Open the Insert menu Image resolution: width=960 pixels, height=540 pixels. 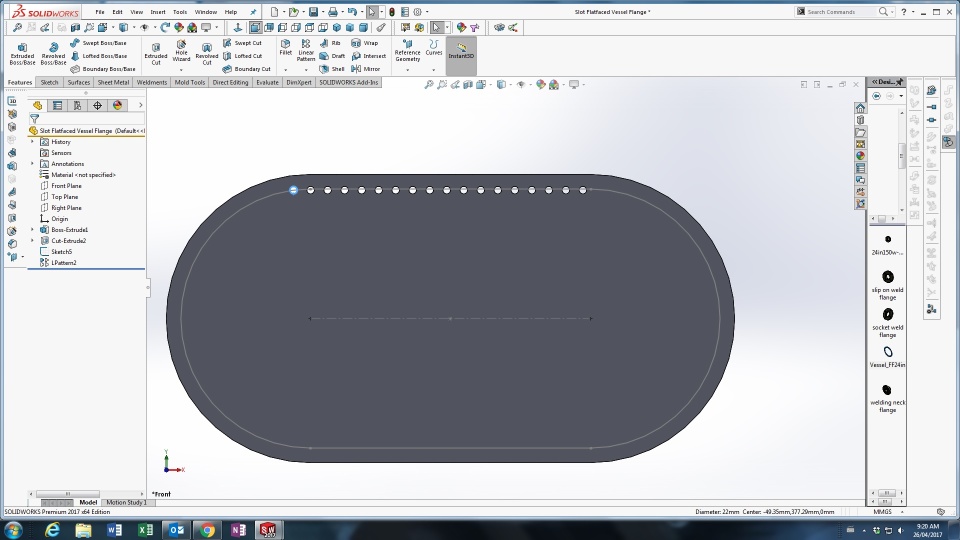(x=158, y=12)
